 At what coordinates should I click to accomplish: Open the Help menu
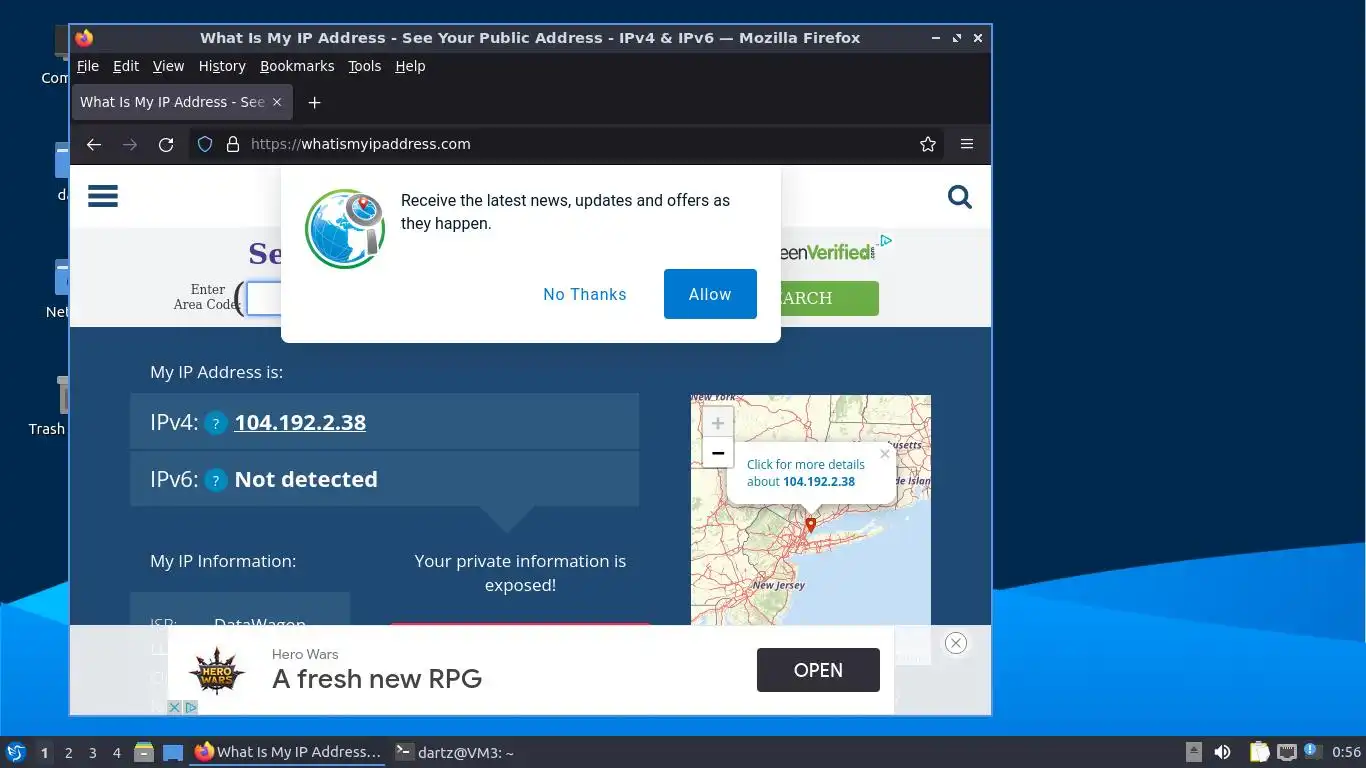410,66
